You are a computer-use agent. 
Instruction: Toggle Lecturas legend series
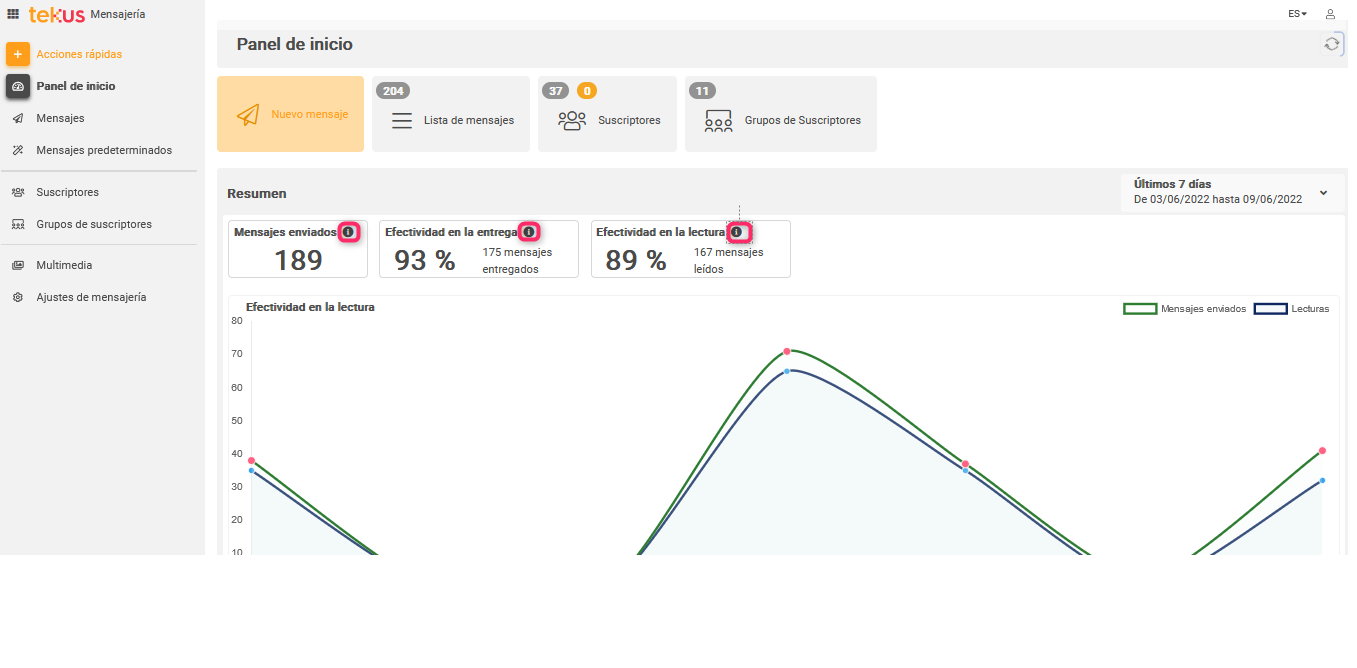pos(1291,309)
